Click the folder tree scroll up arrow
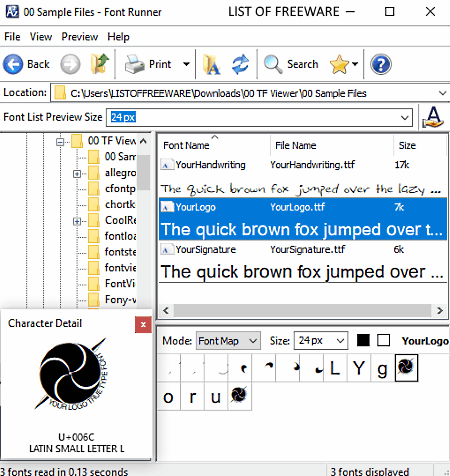450x476 pixels. pyautogui.click(x=143, y=141)
